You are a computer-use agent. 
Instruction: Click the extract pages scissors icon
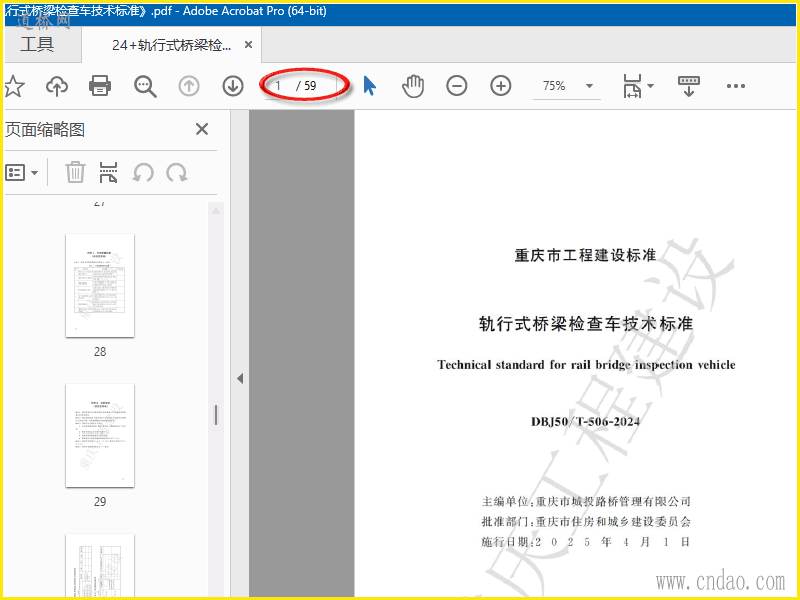108,172
